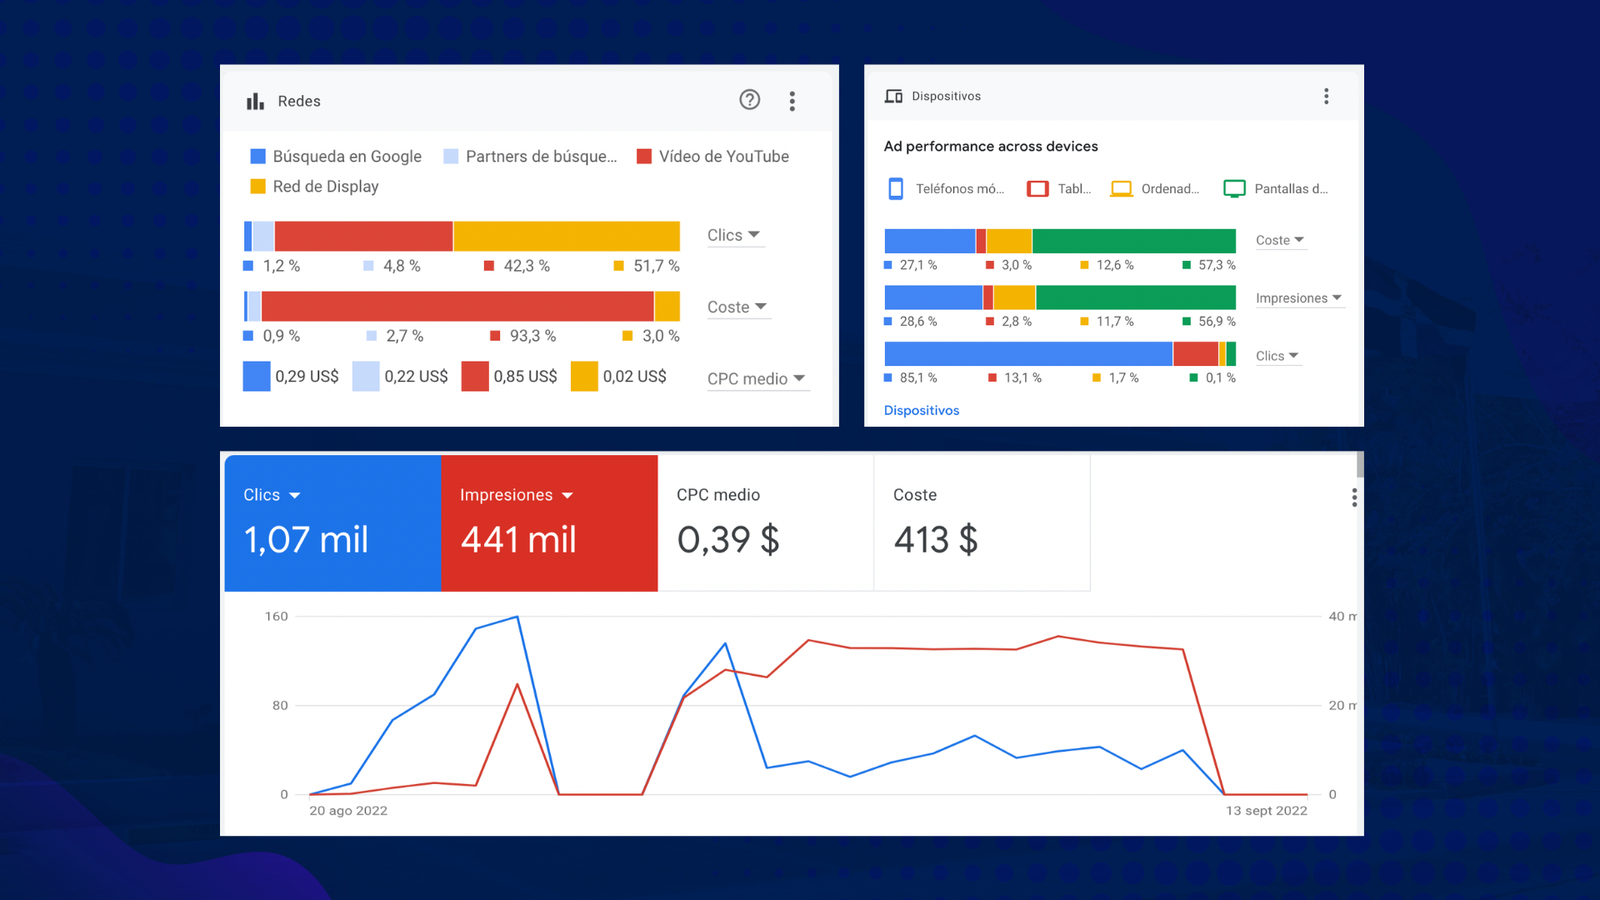The image size is (1600, 900).
Task: Click the '1,07 mil' clicks total
Action: pyautogui.click(x=306, y=540)
